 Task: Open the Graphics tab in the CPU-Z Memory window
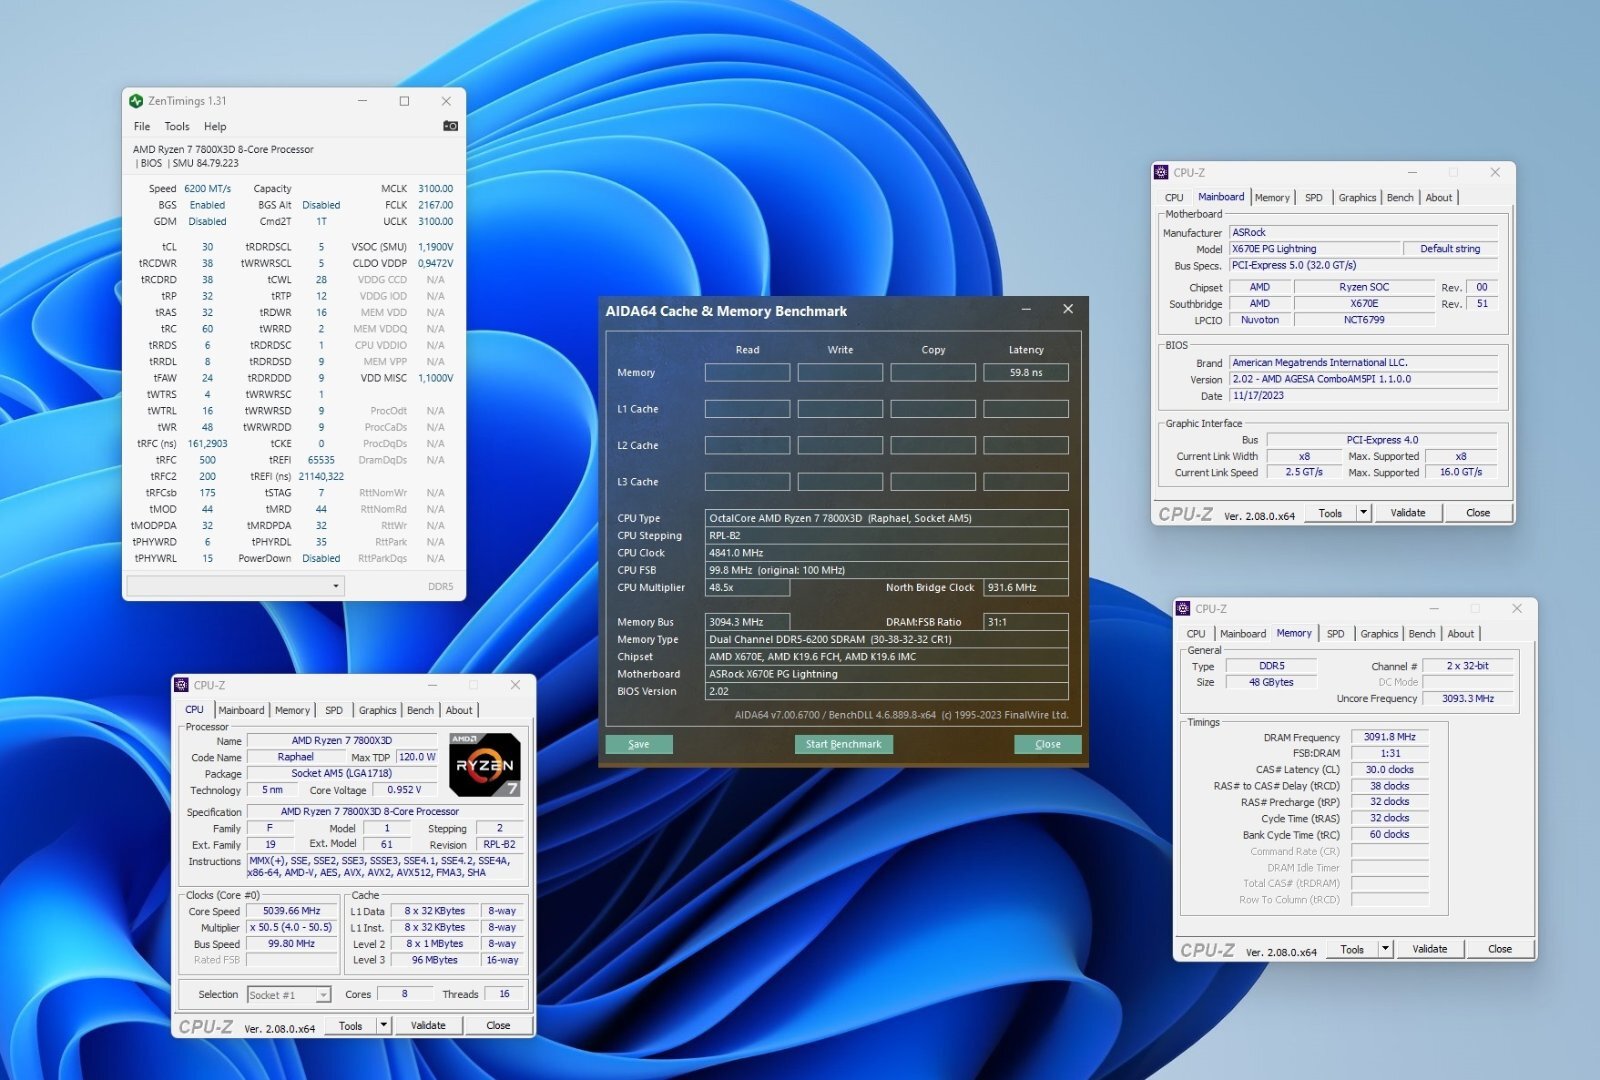coord(1379,634)
